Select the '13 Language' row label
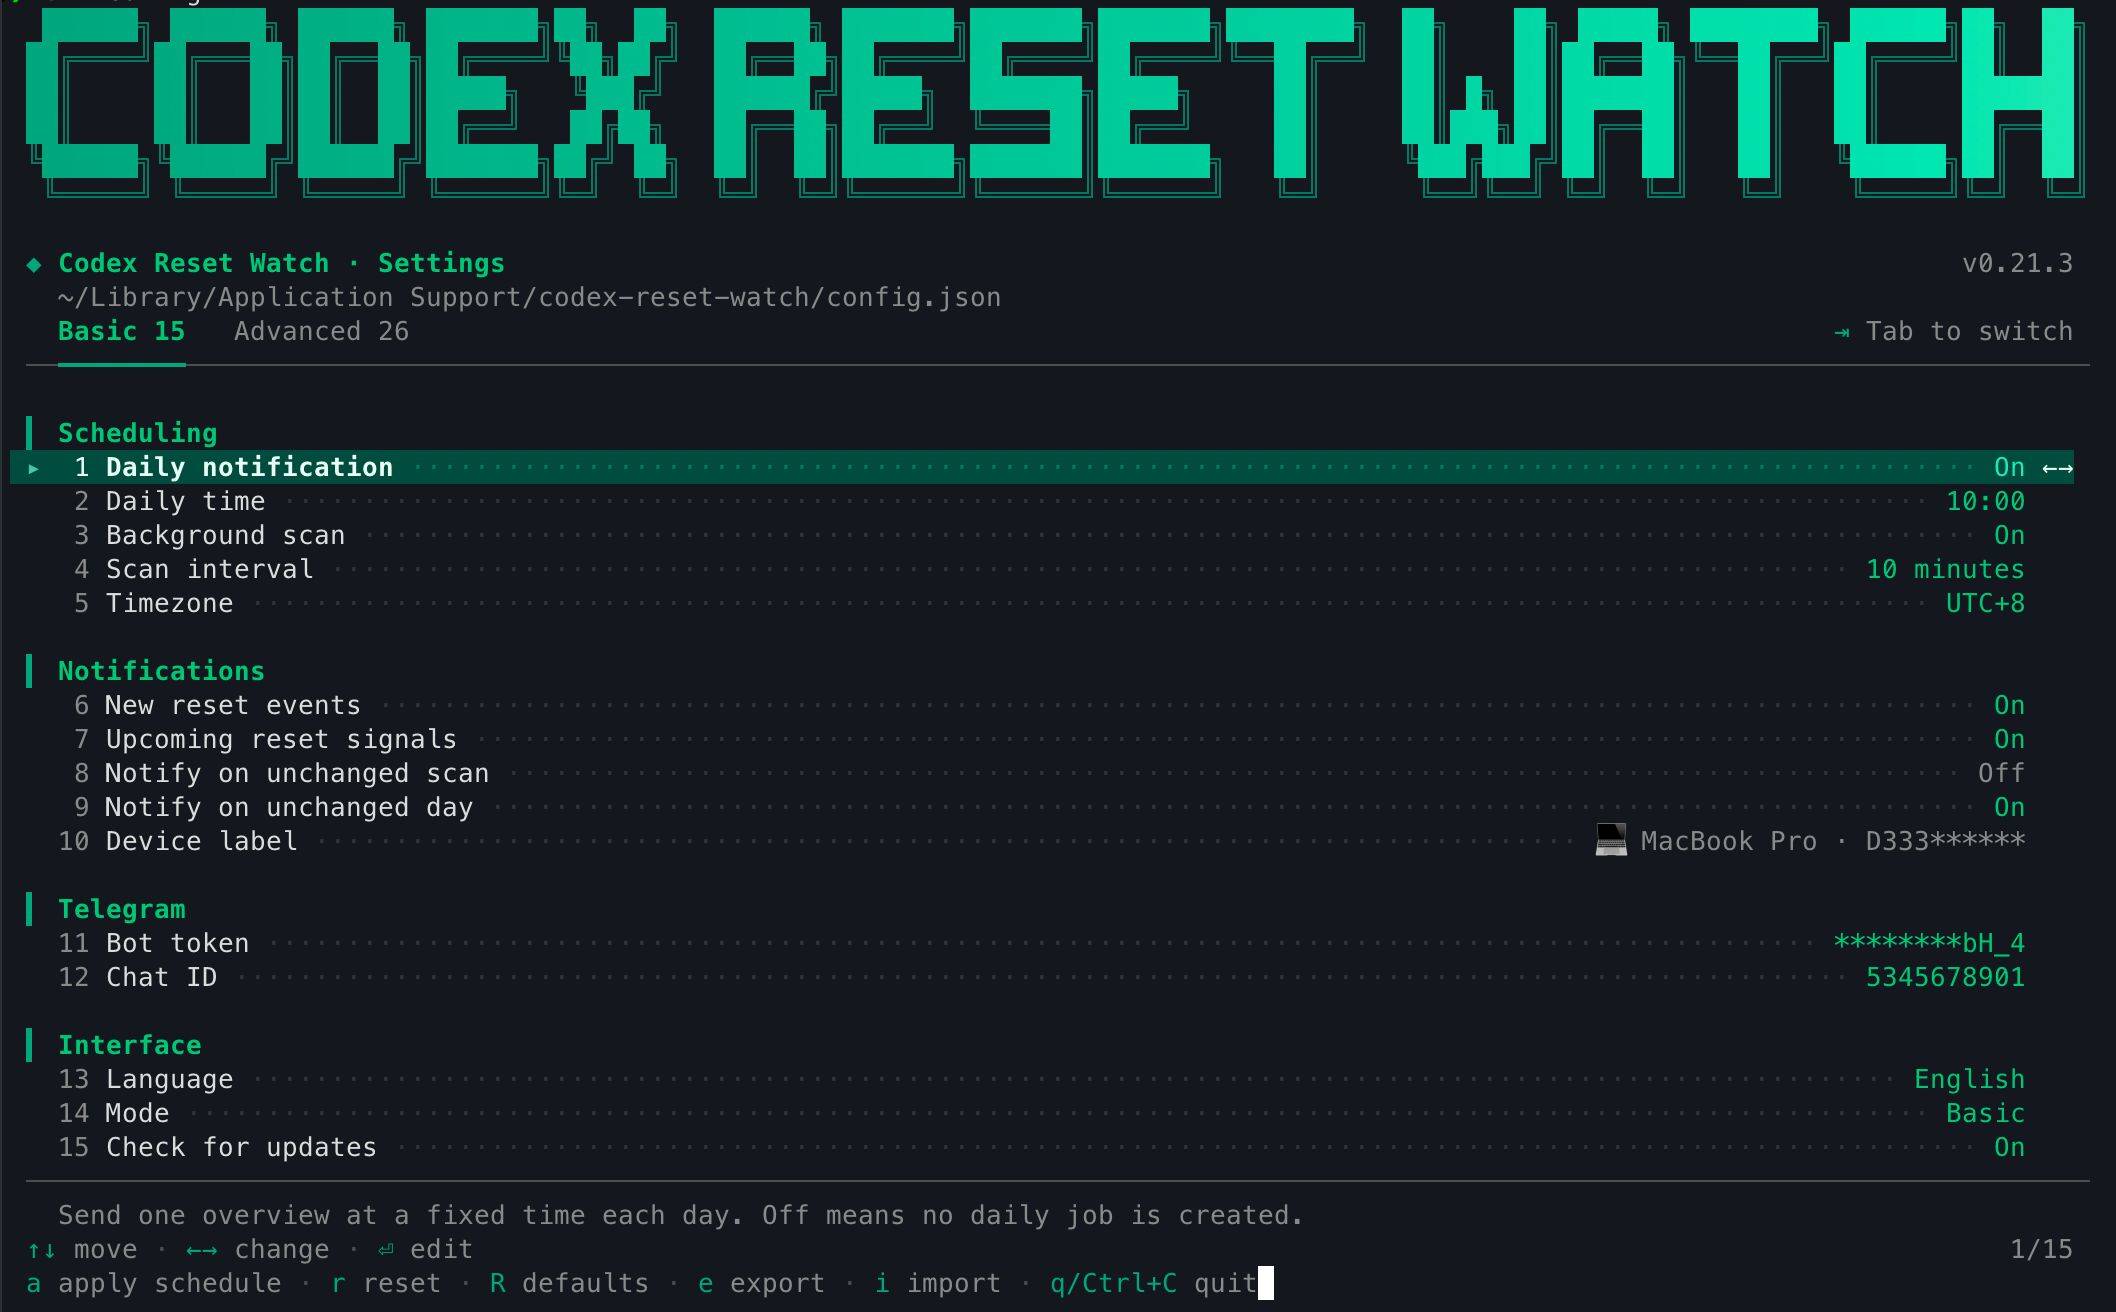The image size is (2116, 1312). point(146,1080)
